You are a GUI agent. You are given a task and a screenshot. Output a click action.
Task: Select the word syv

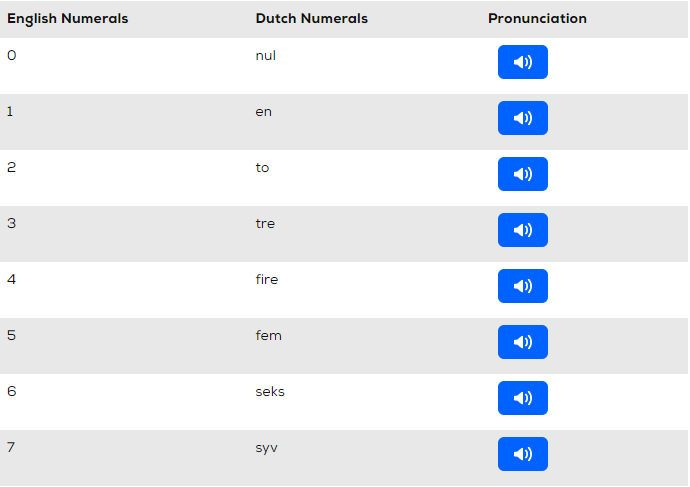point(267,448)
